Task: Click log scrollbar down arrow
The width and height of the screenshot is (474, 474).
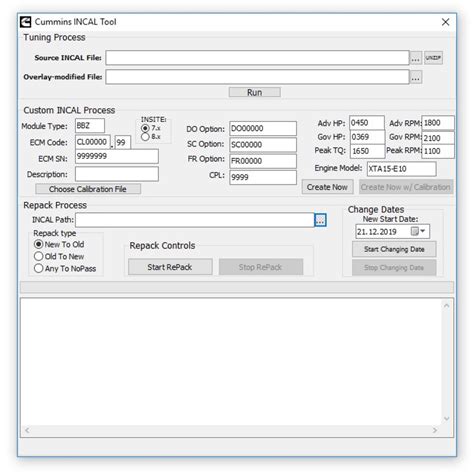Action: click(x=447, y=419)
